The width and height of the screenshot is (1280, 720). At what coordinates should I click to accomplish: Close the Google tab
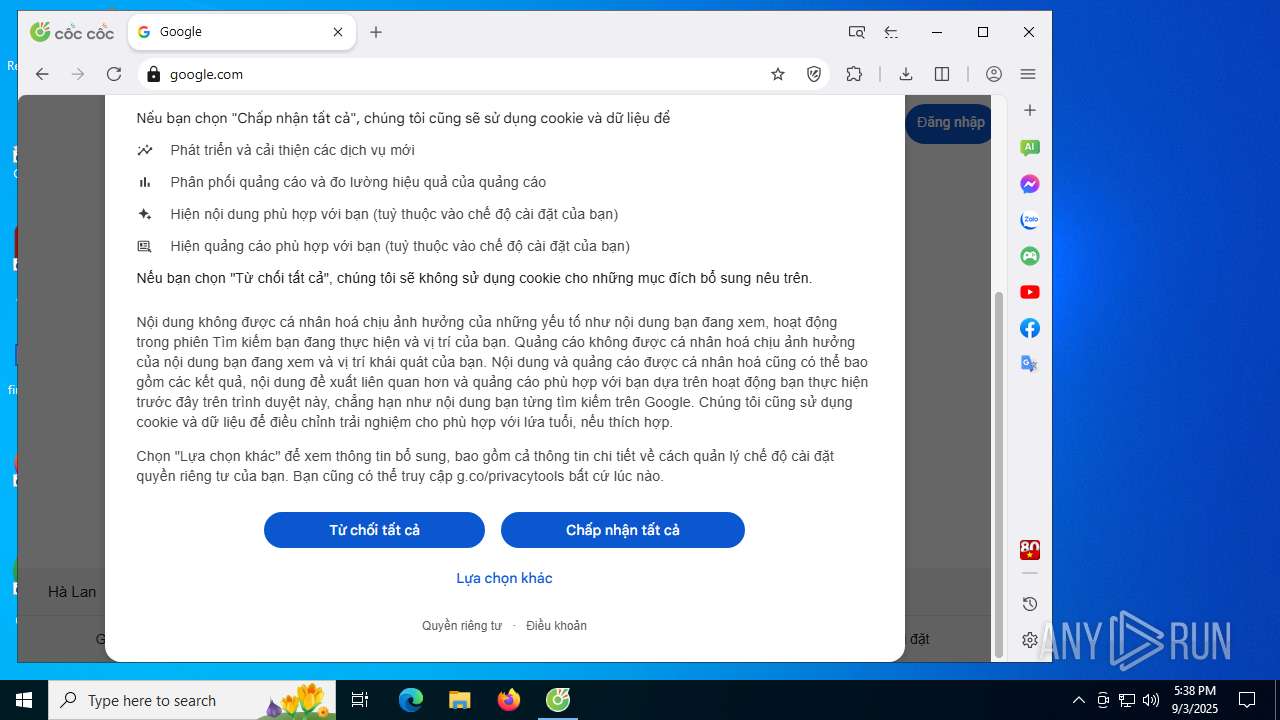[x=338, y=32]
